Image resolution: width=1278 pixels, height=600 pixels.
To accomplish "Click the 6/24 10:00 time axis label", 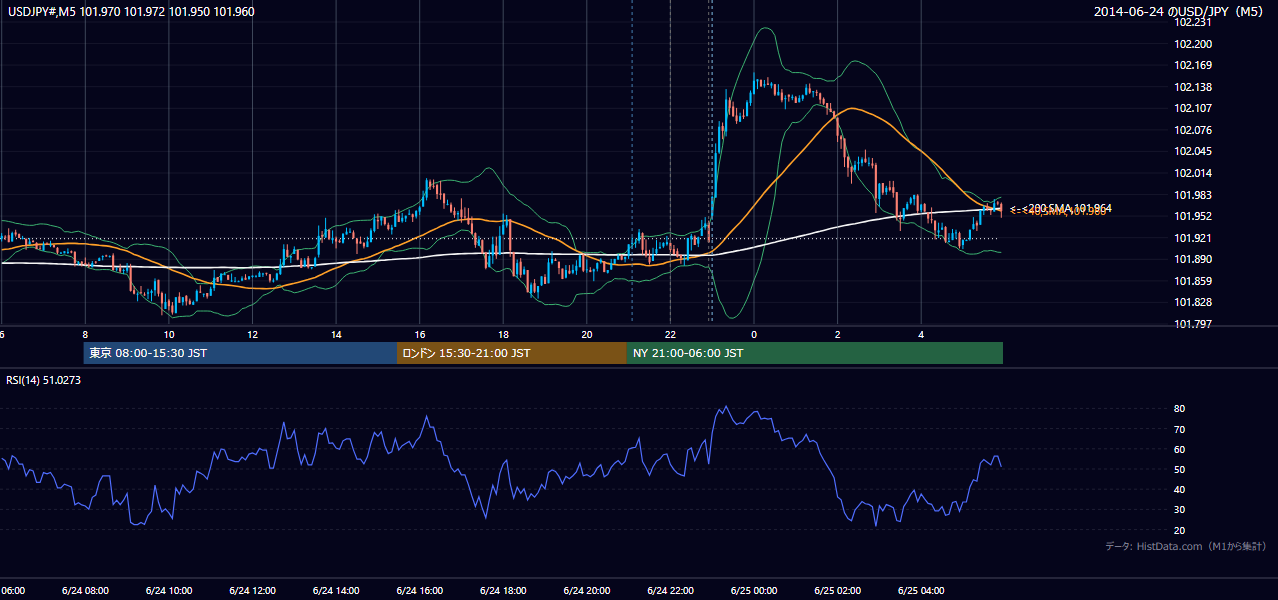I will click(x=169, y=591).
